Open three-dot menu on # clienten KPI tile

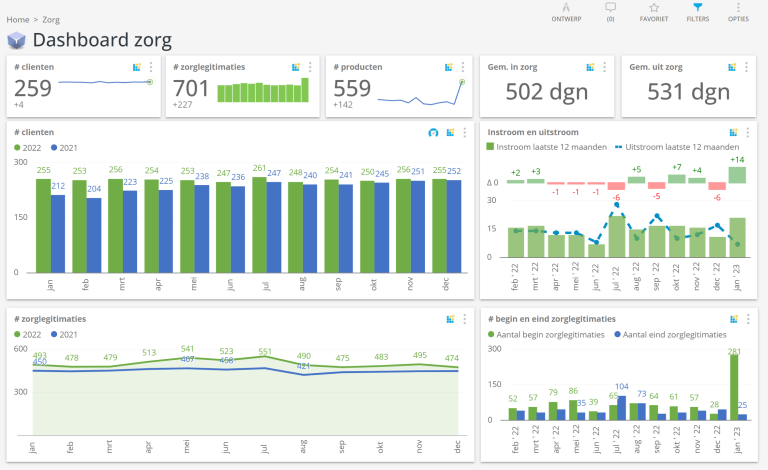point(151,67)
